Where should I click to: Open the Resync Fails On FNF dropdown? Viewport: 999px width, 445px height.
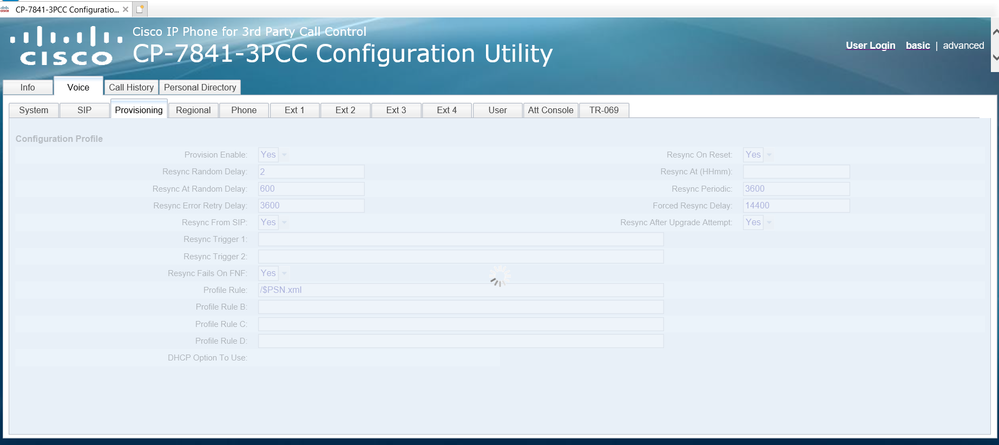(273, 274)
